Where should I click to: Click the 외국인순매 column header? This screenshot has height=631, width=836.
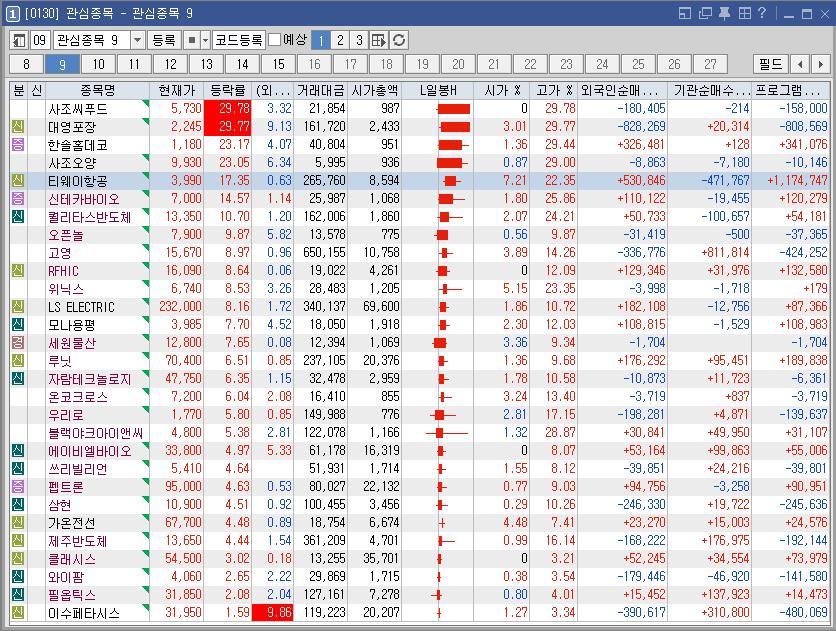click(623, 91)
